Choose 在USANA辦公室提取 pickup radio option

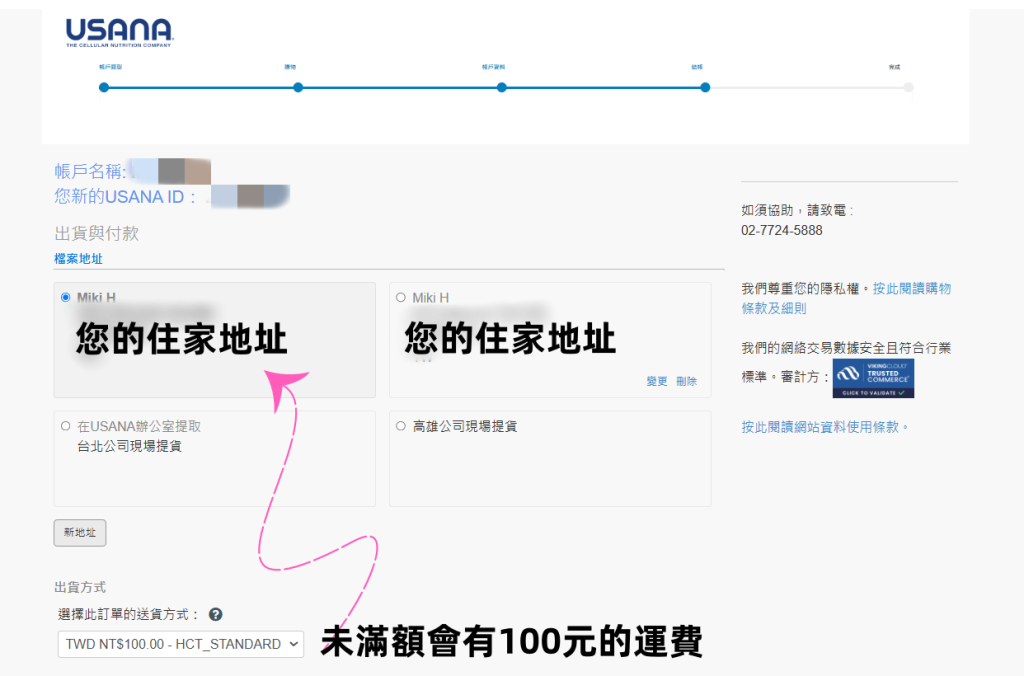click(x=66, y=426)
